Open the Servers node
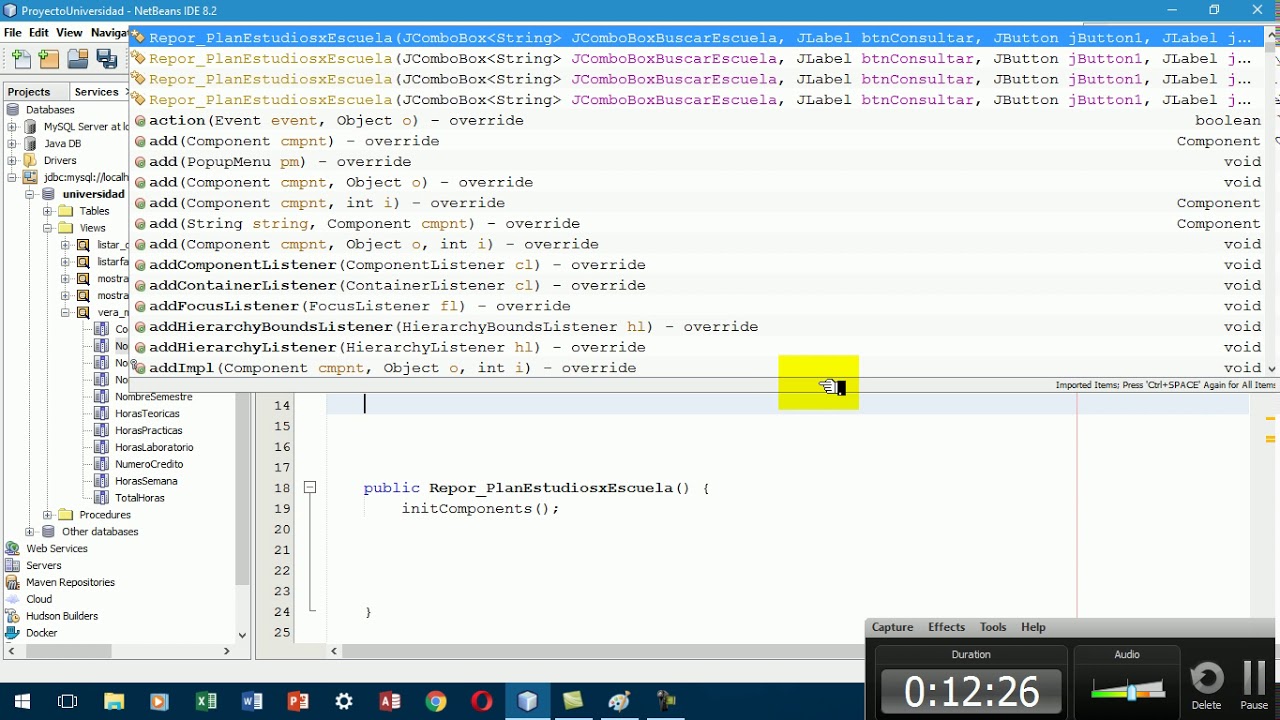Viewport: 1280px width, 720px height. pyautogui.click(x=43, y=566)
